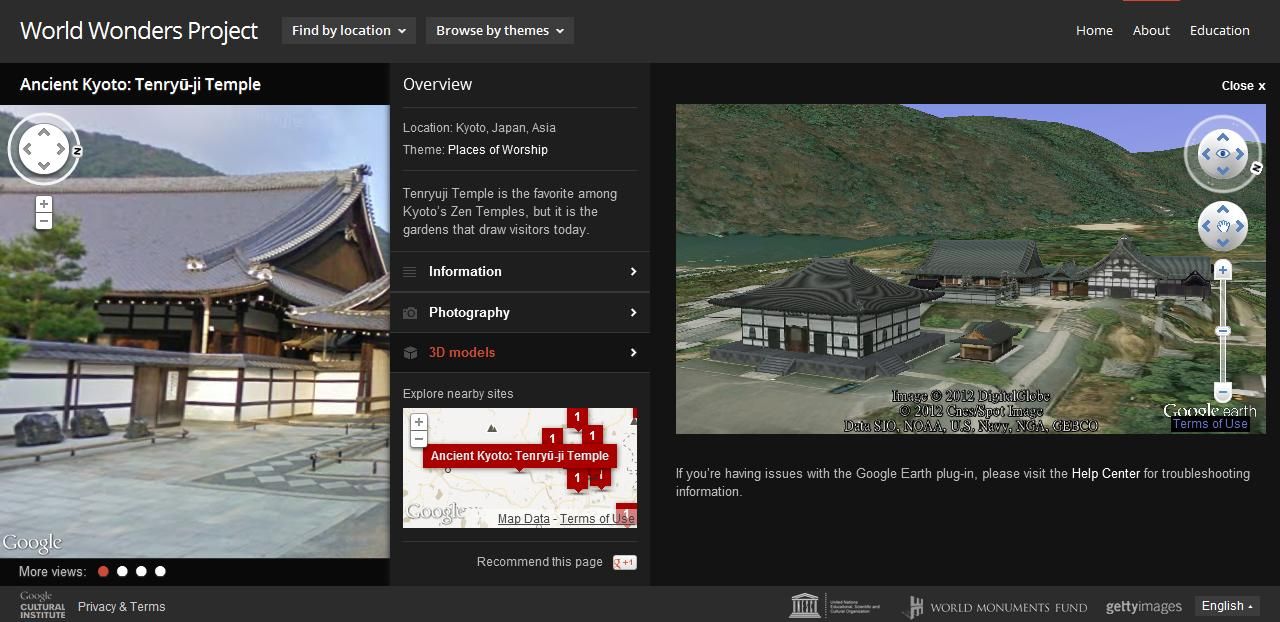Open the Find by location dropdown
The width and height of the screenshot is (1280, 622).
[349, 31]
